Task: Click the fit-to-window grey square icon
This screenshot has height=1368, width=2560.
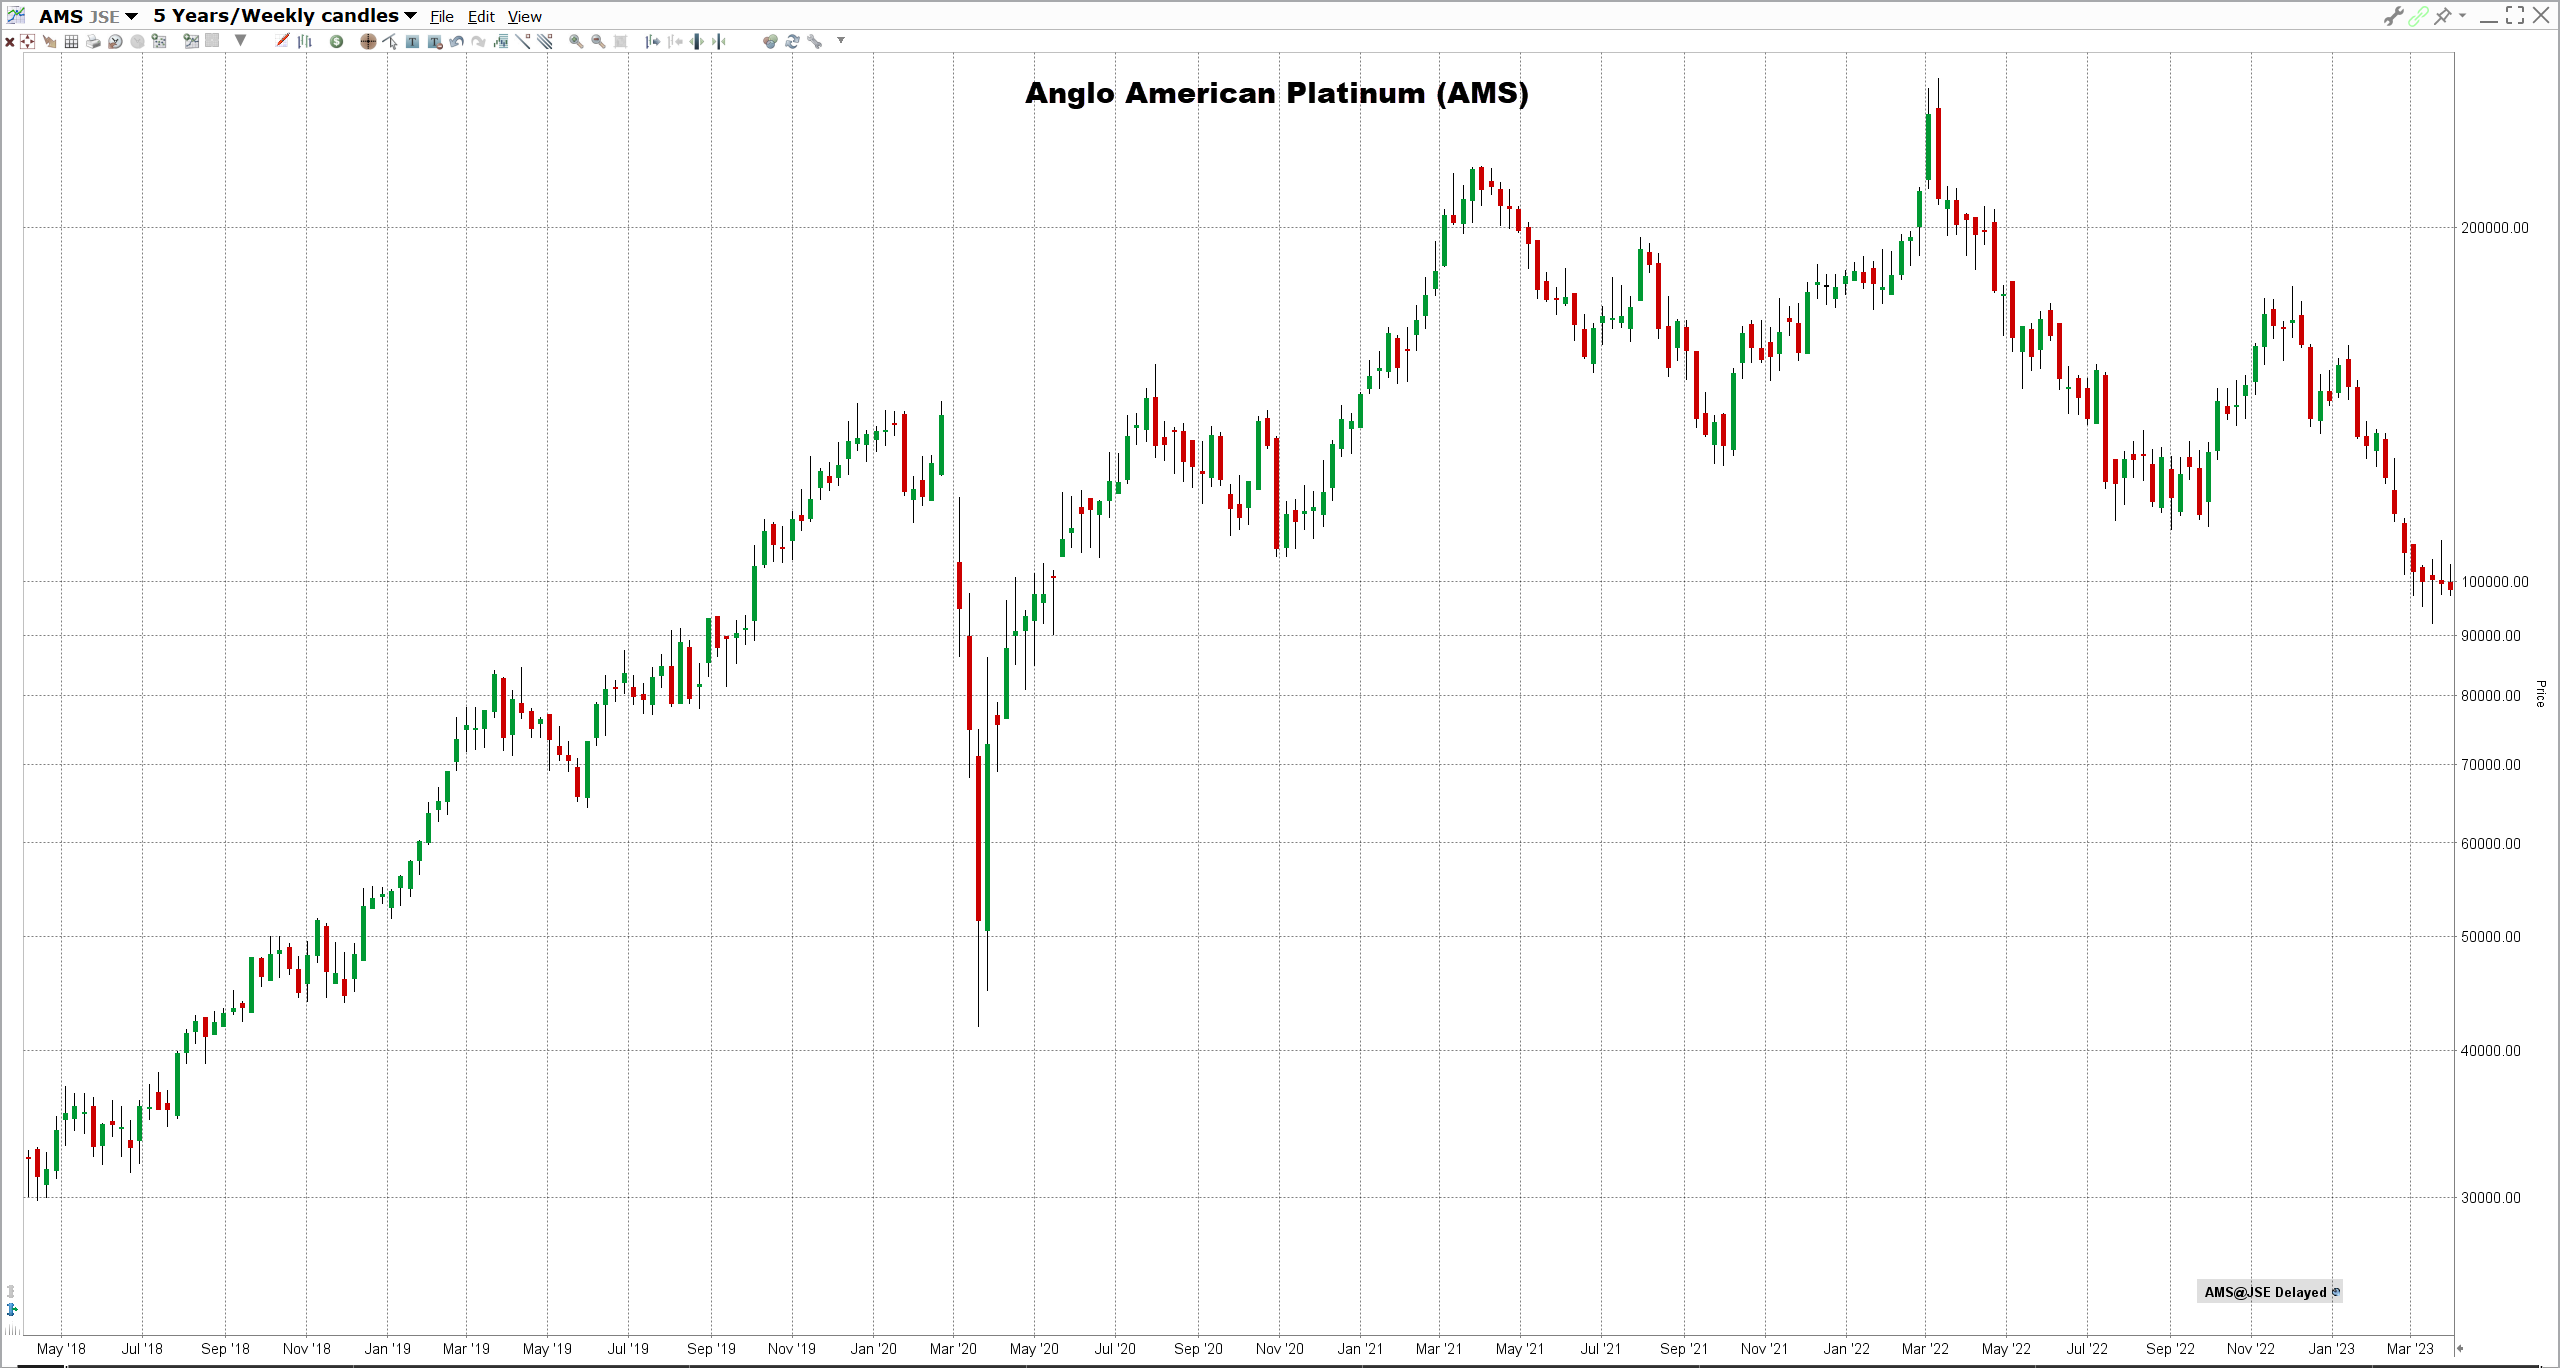Action: coord(620,42)
